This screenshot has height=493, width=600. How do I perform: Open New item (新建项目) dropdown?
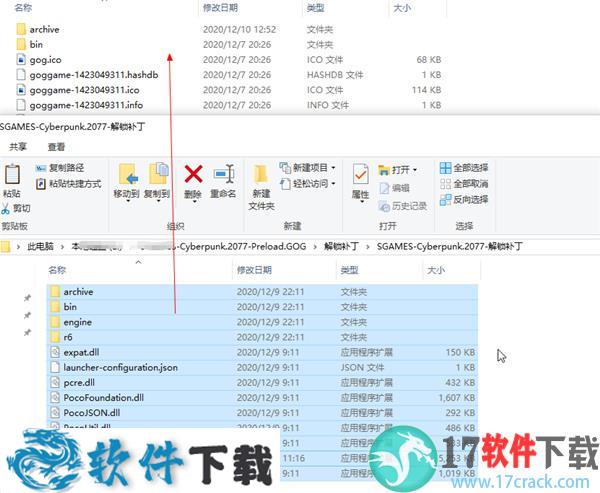307,168
